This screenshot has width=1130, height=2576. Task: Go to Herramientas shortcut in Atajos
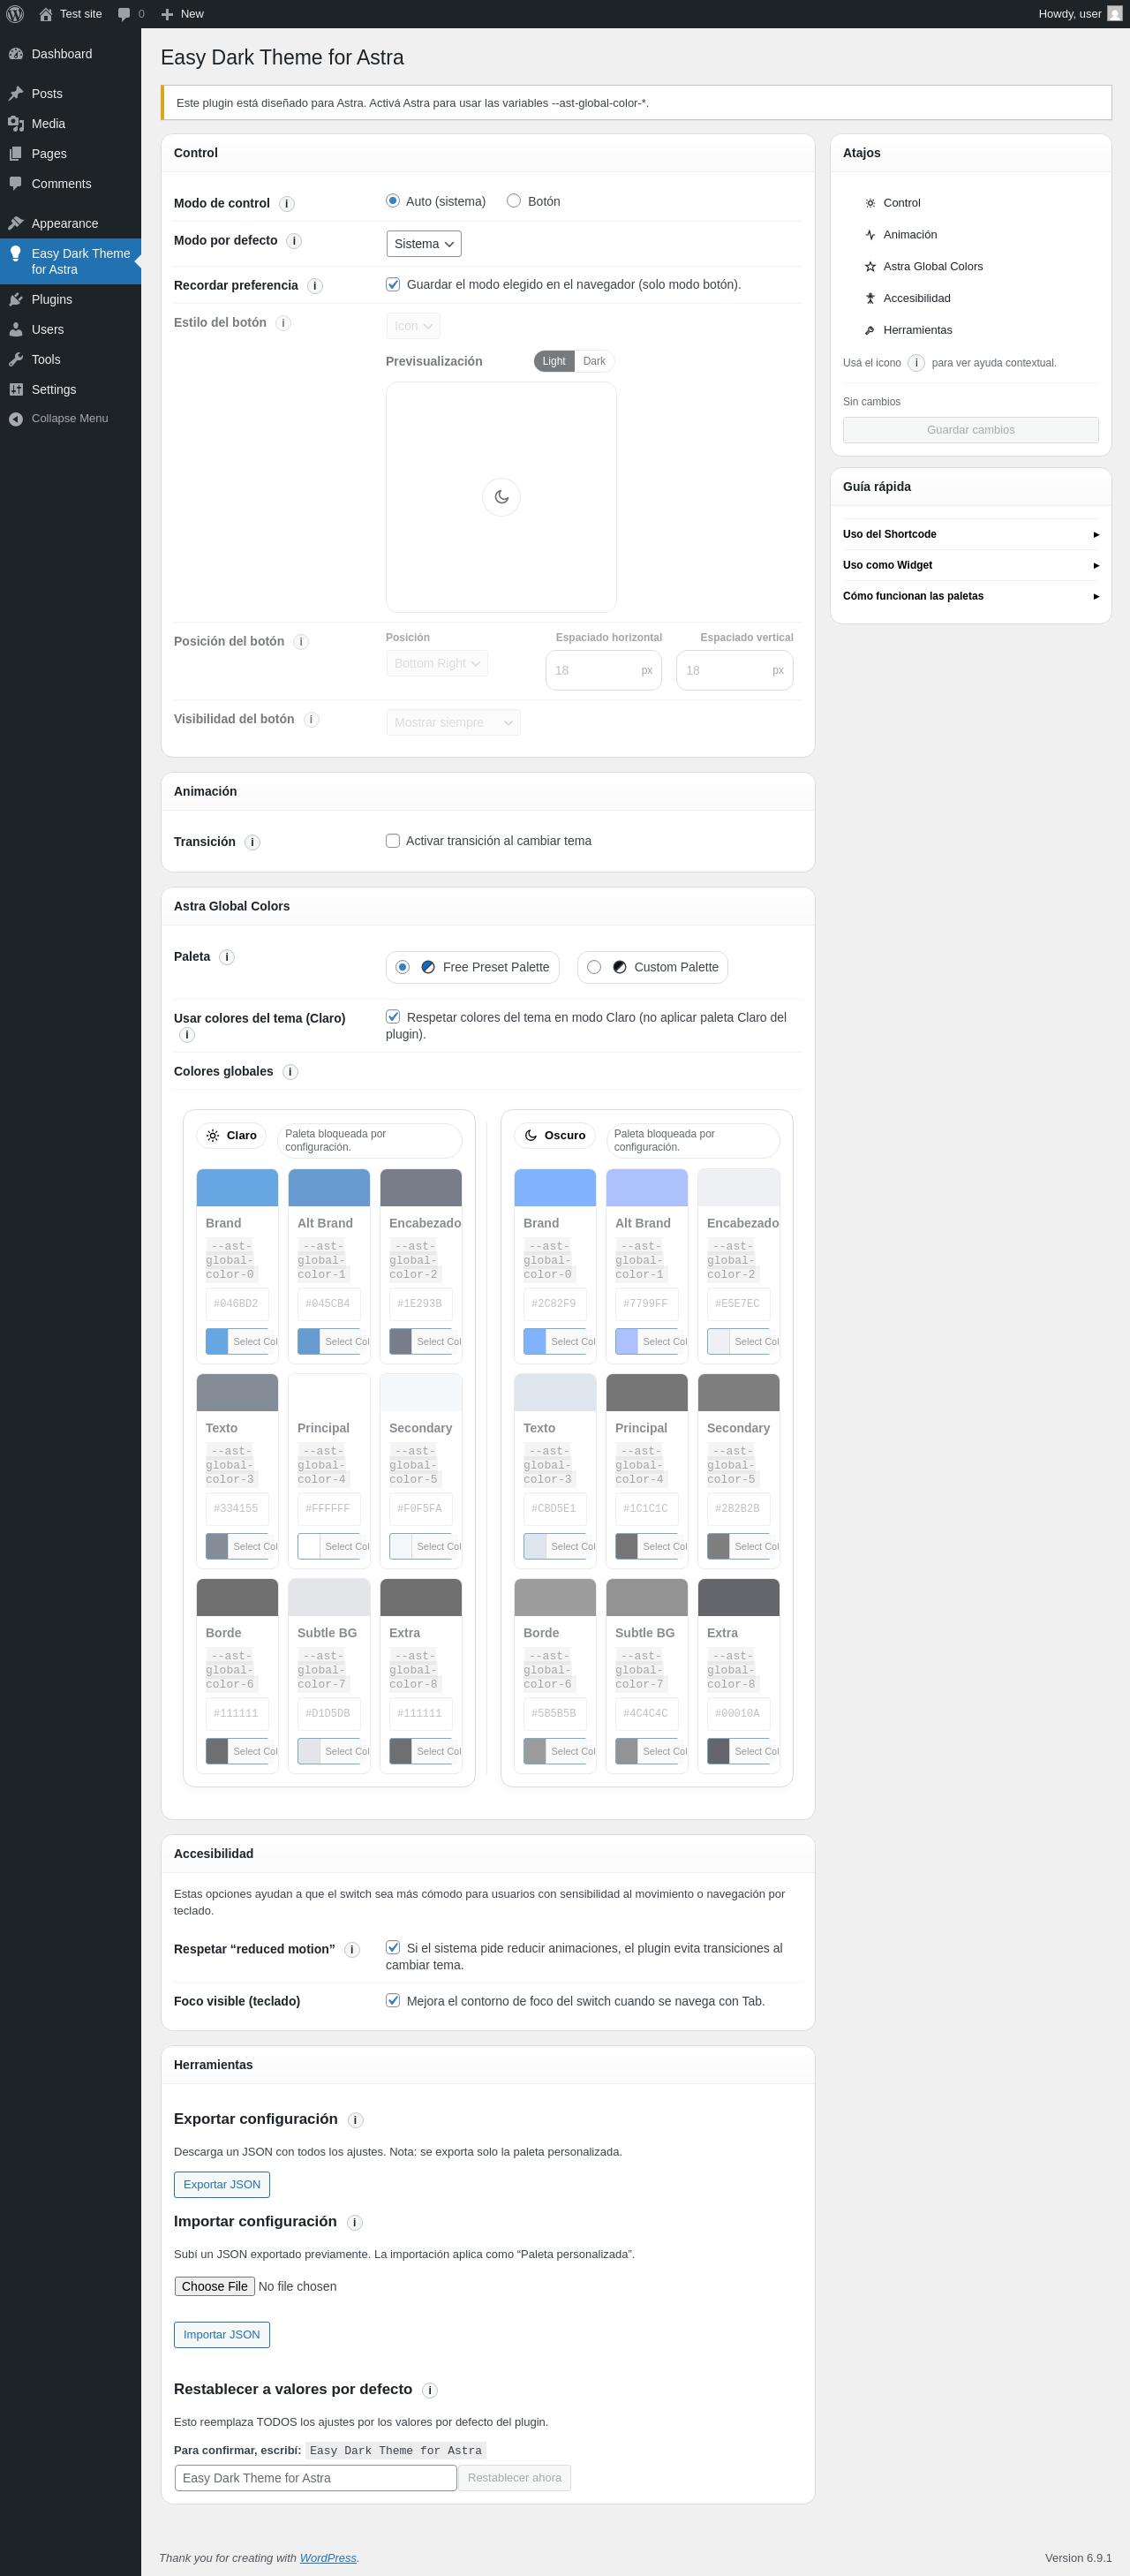pyautogui.click(x=908, y=331)
